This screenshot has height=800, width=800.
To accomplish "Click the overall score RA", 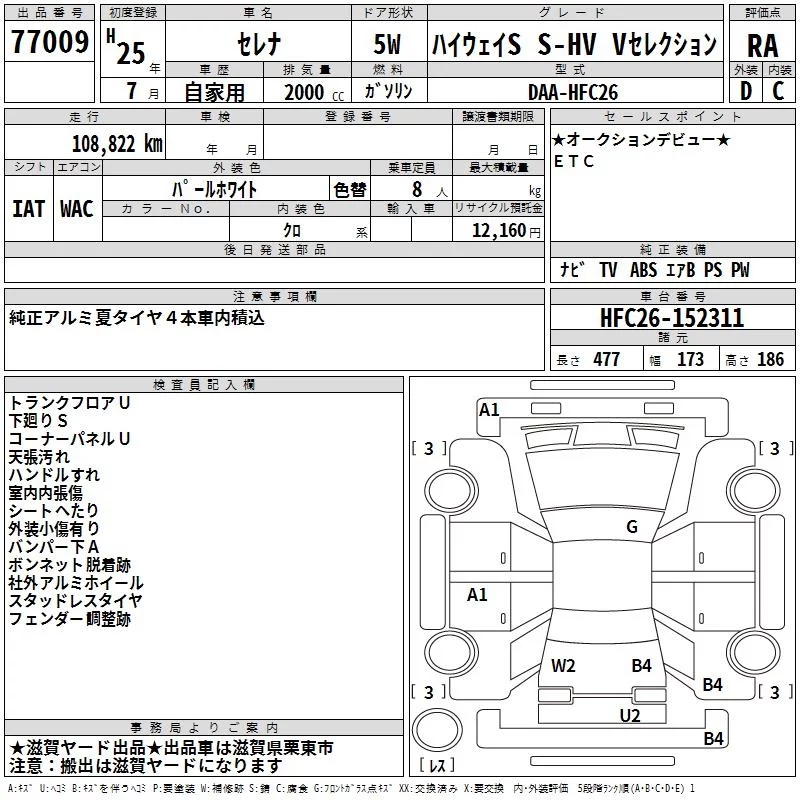I will [x=762, y=45].
